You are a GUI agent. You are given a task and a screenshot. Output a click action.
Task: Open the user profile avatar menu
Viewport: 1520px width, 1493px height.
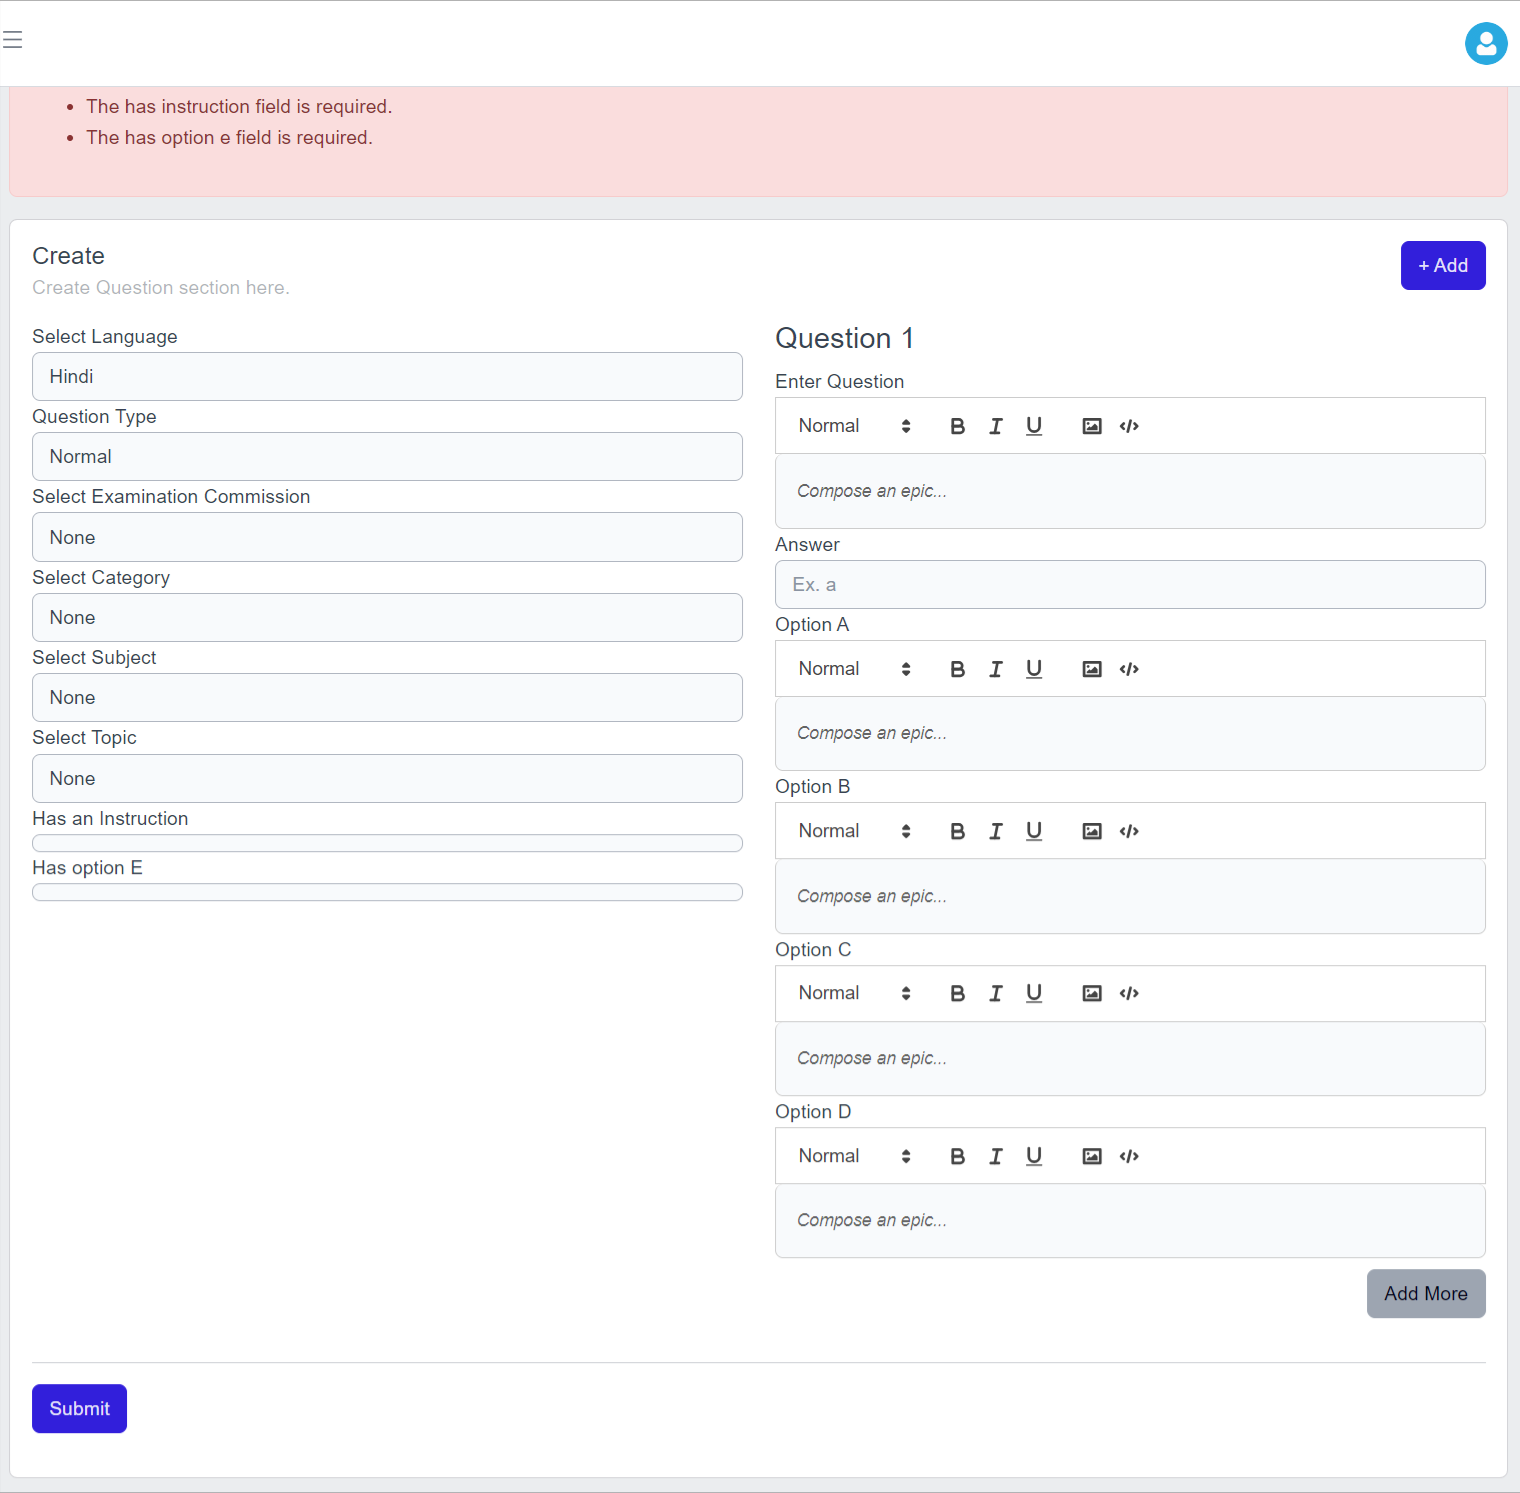tap(1485, 44)
